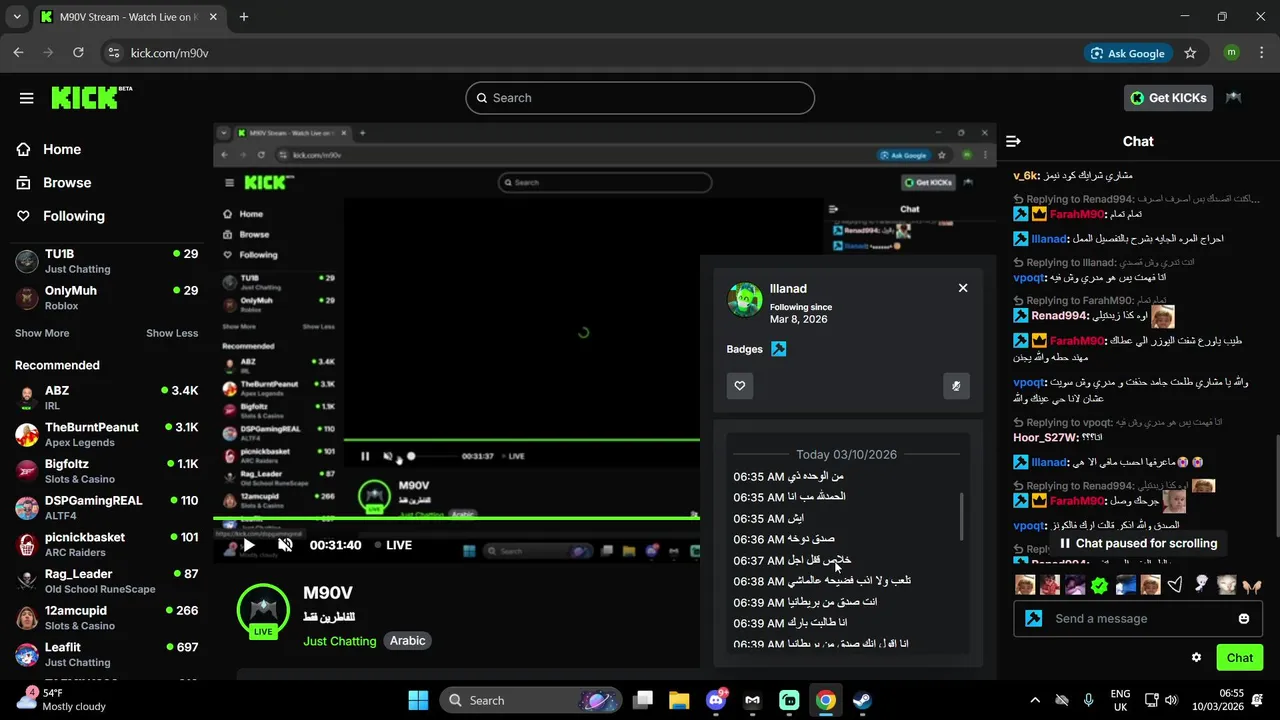The image size is (1280, 720).
Task: Jump to LIVE in the player
Action: click(393, 545)
